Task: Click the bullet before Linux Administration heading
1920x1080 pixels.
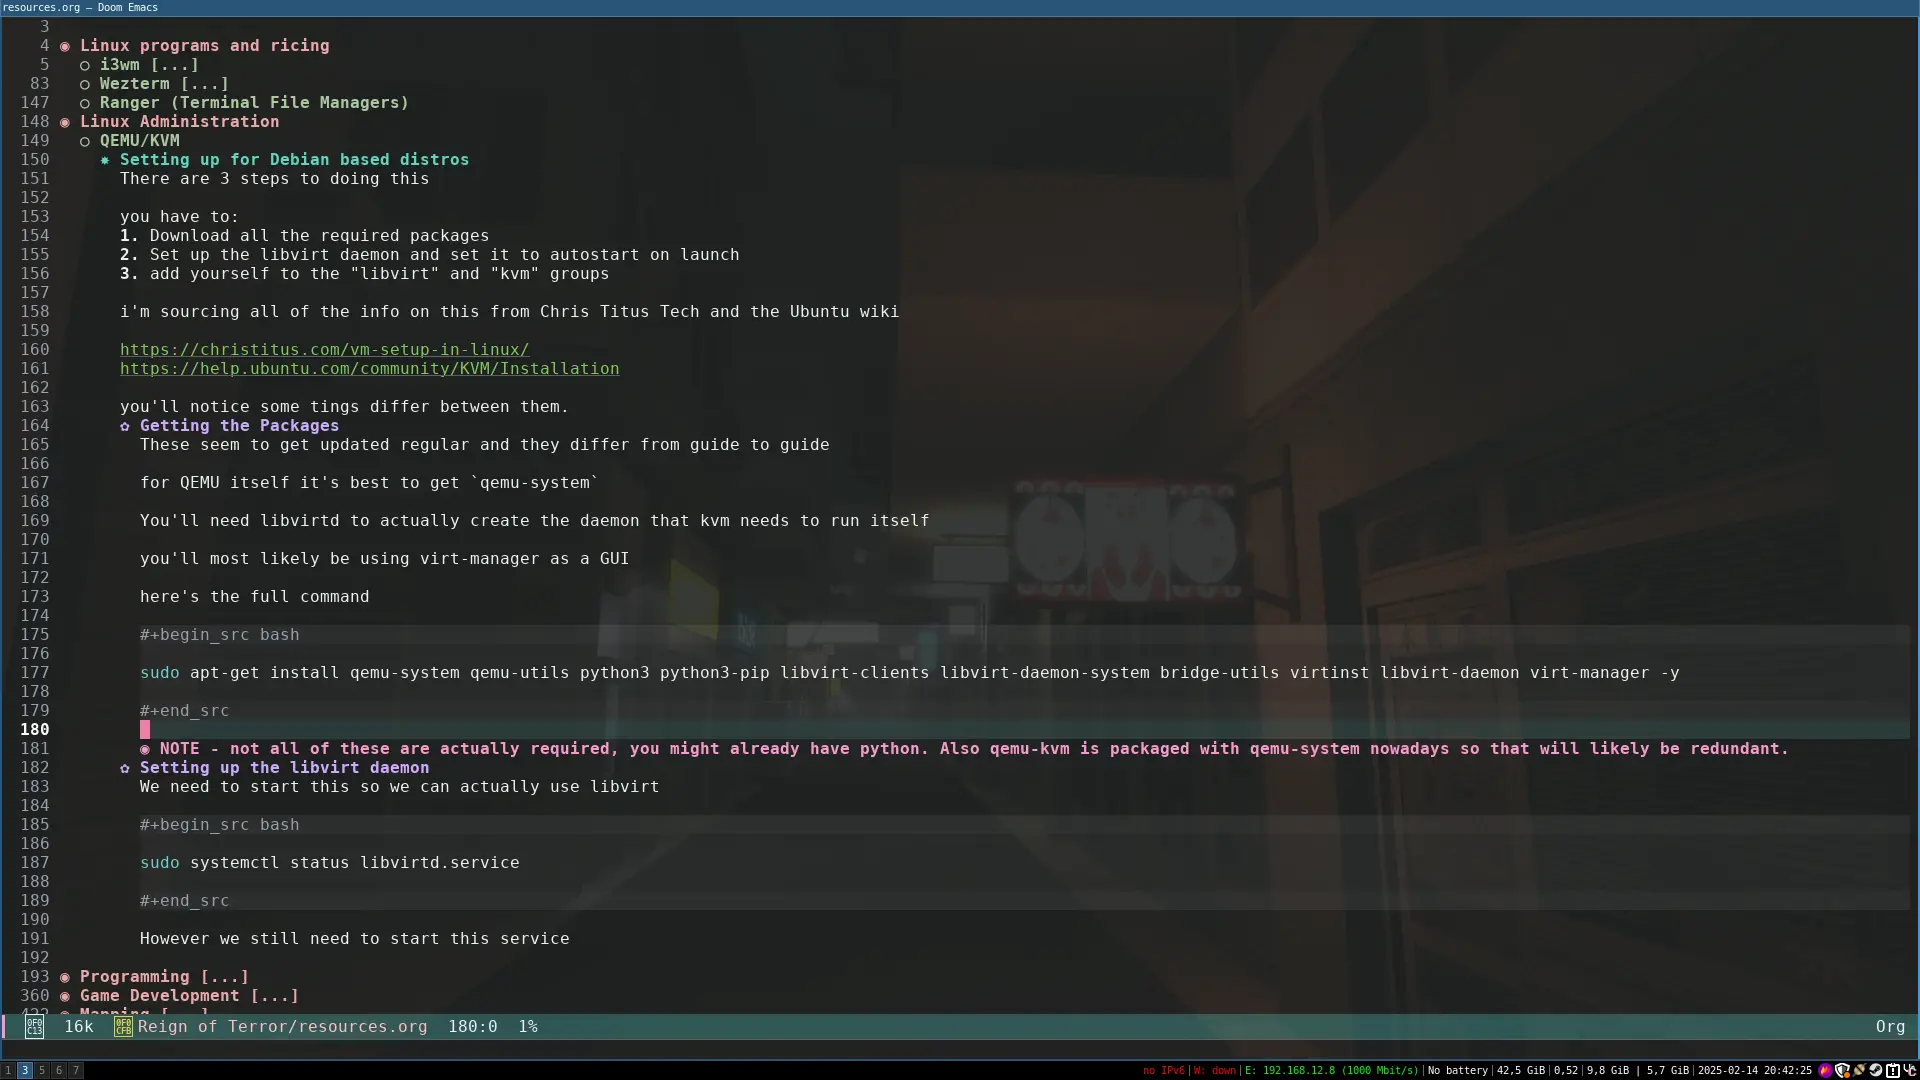Action: 65,122
